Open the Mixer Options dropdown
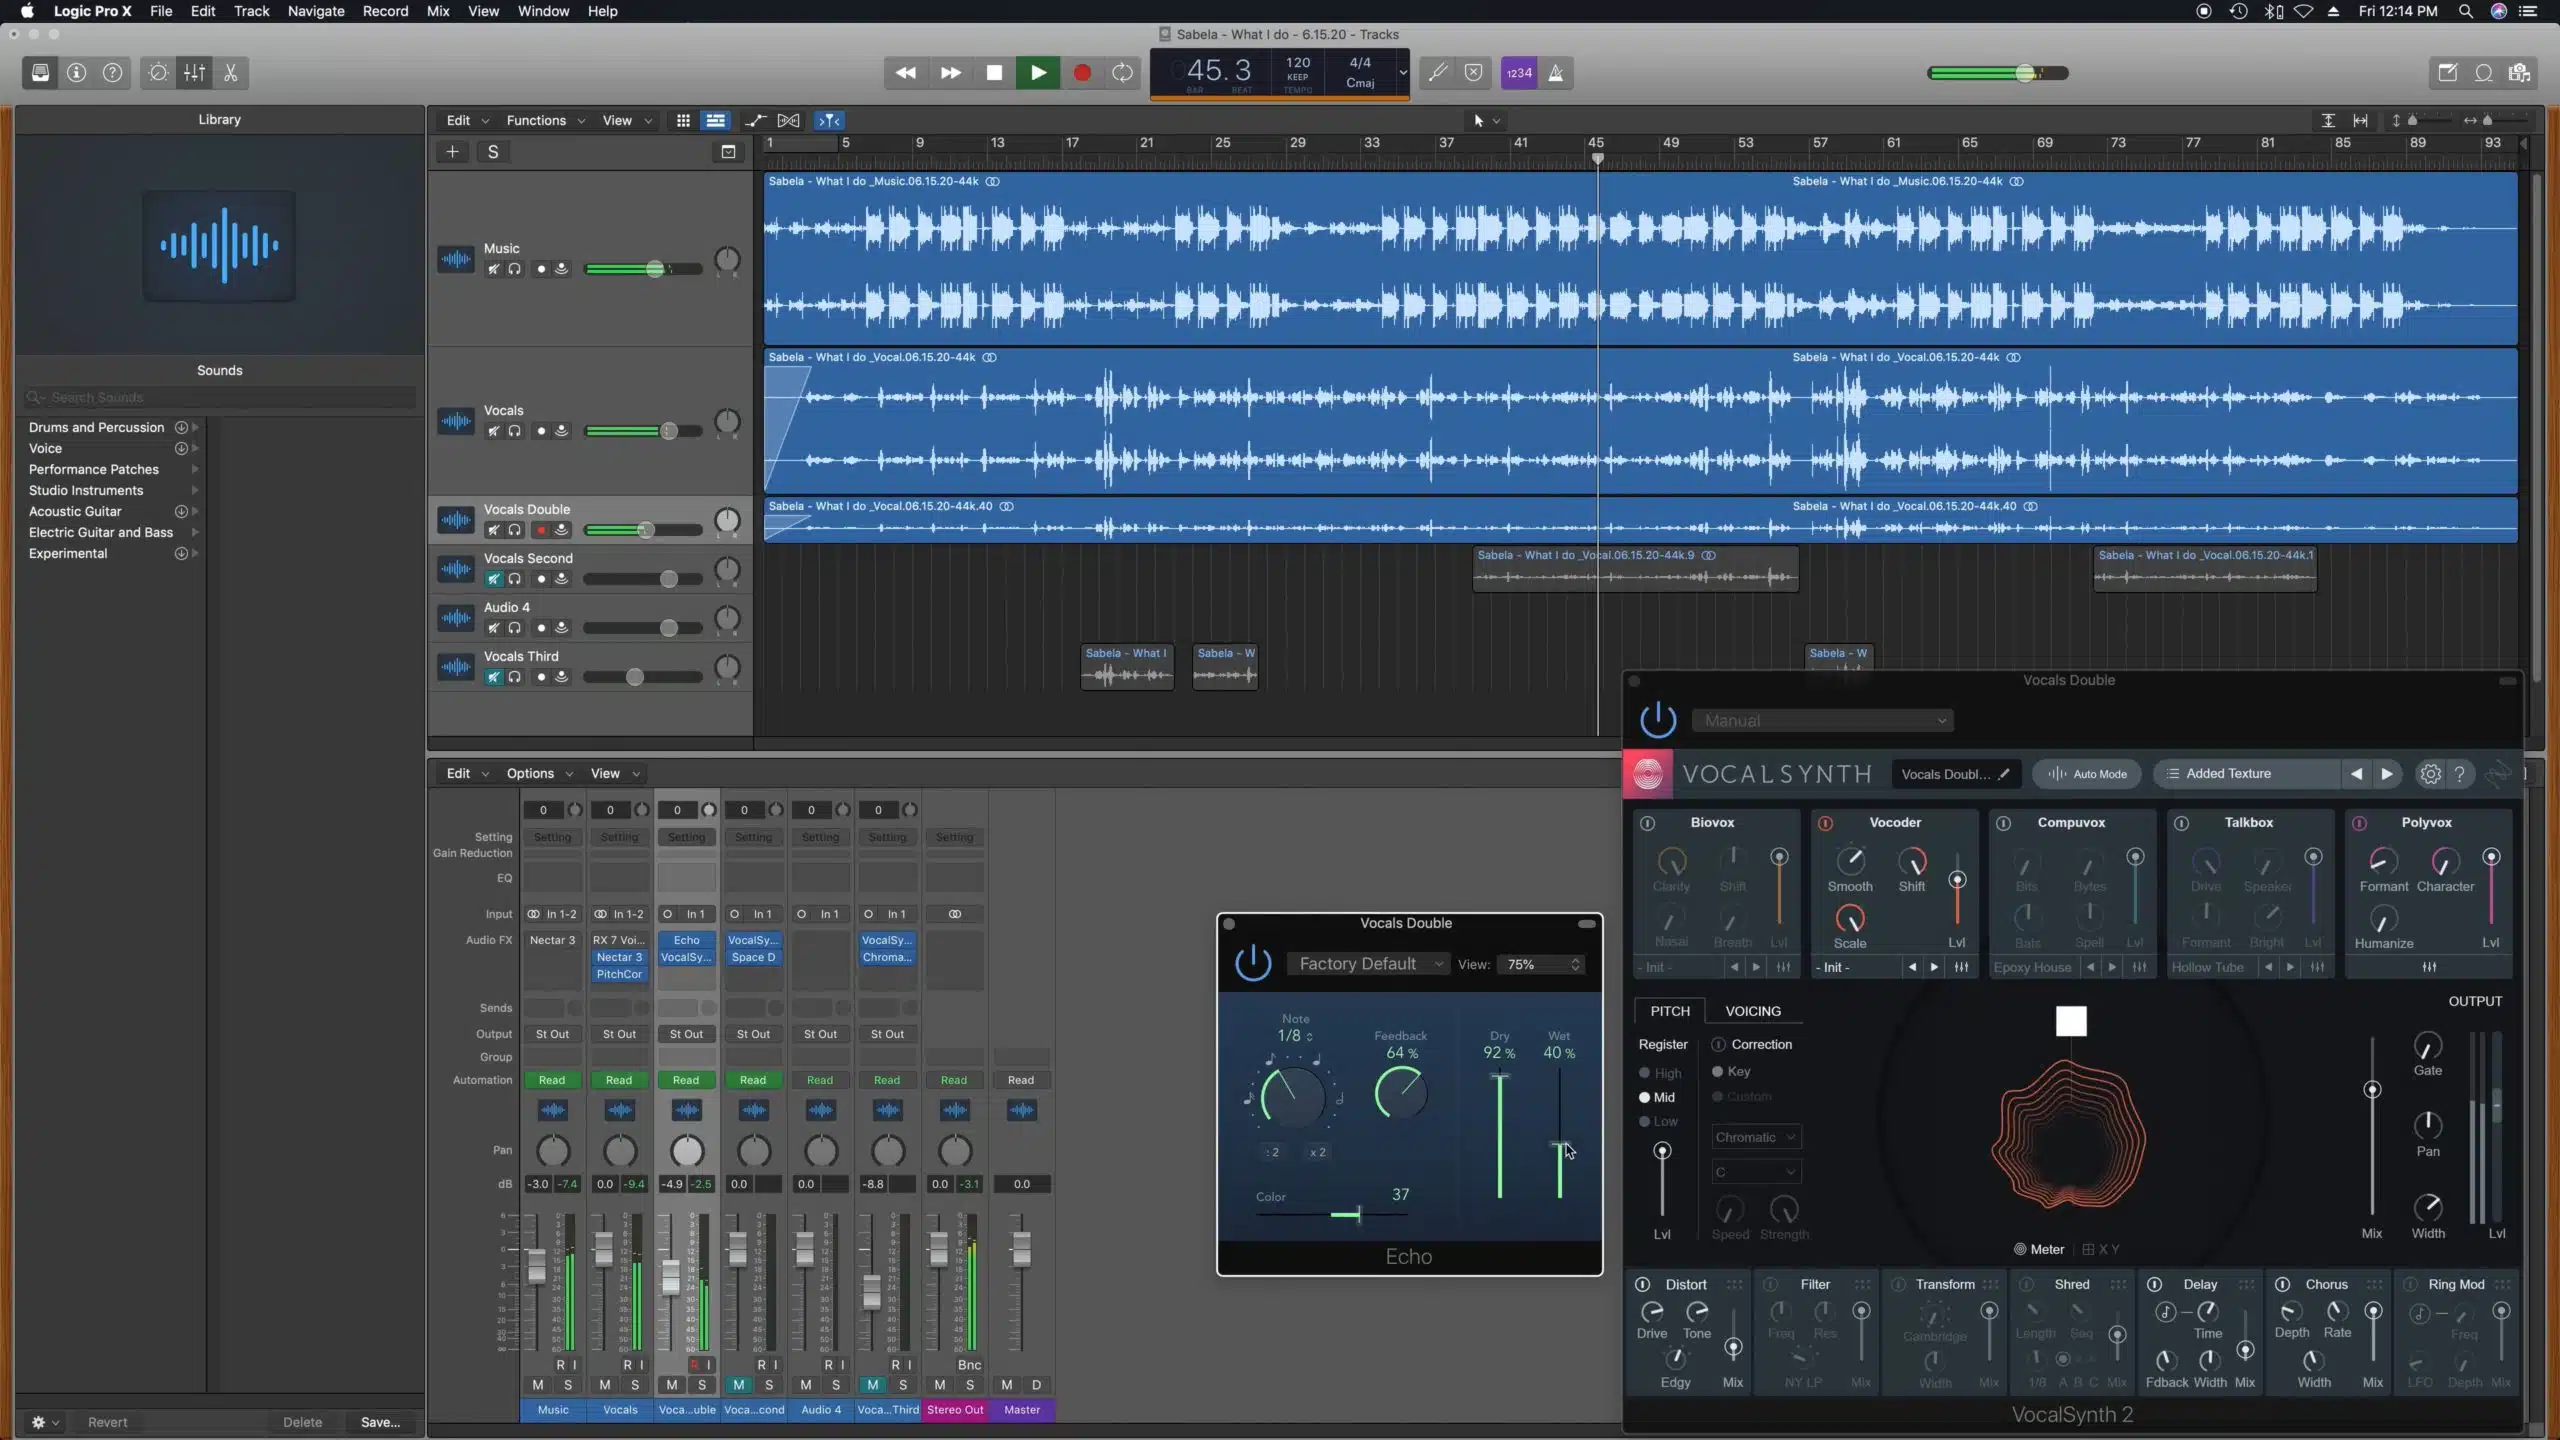The height and width of the screenshot is (1440, 2560). [539, 773]
